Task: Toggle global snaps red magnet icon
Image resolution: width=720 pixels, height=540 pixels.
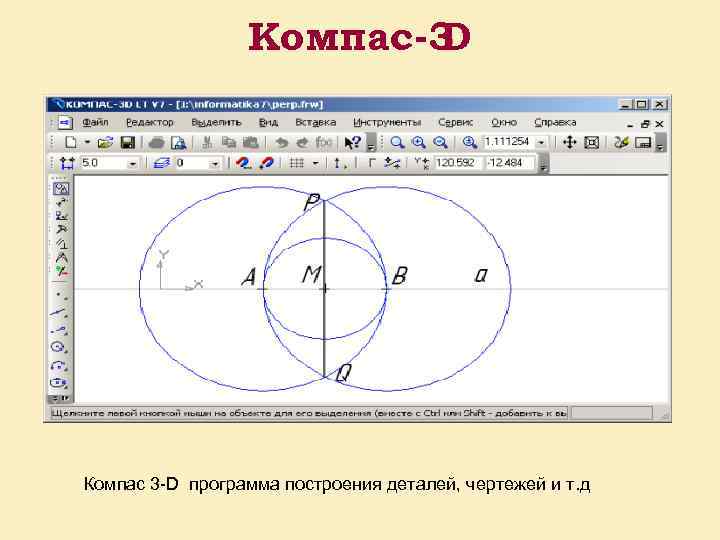Action: click(243, 163)
